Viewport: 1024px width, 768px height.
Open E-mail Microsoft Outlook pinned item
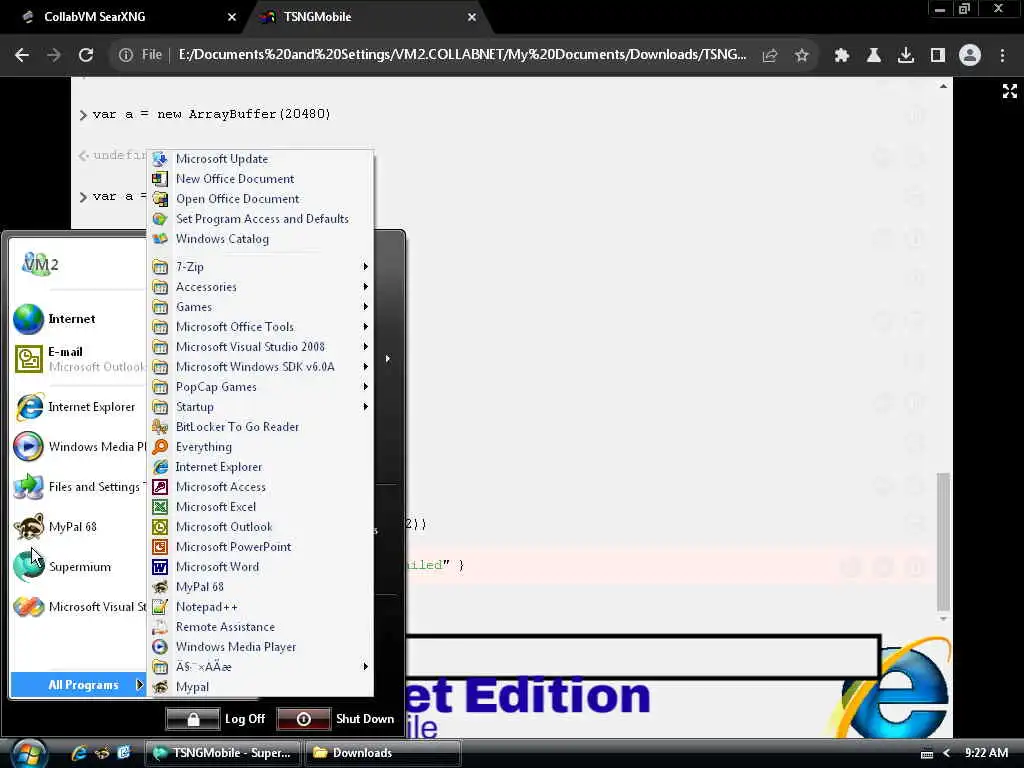(x=78, y=359)
